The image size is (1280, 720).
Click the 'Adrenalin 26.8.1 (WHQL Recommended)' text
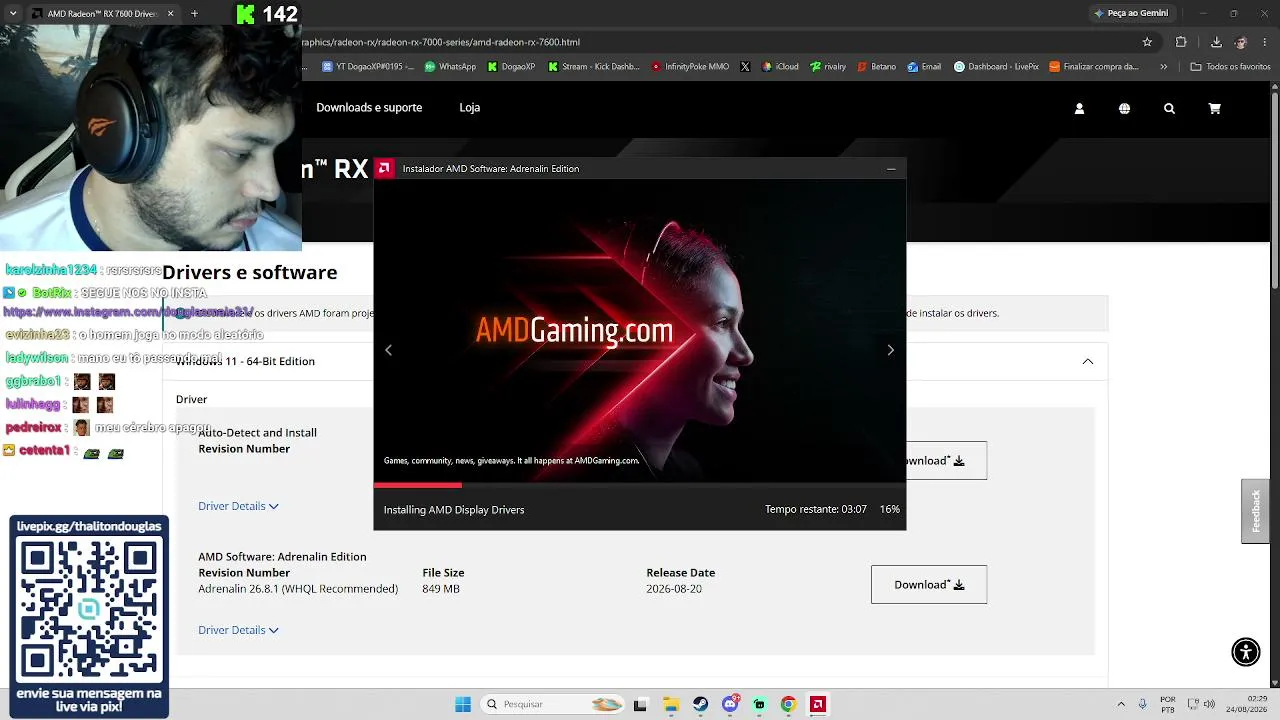click(298, 589)
